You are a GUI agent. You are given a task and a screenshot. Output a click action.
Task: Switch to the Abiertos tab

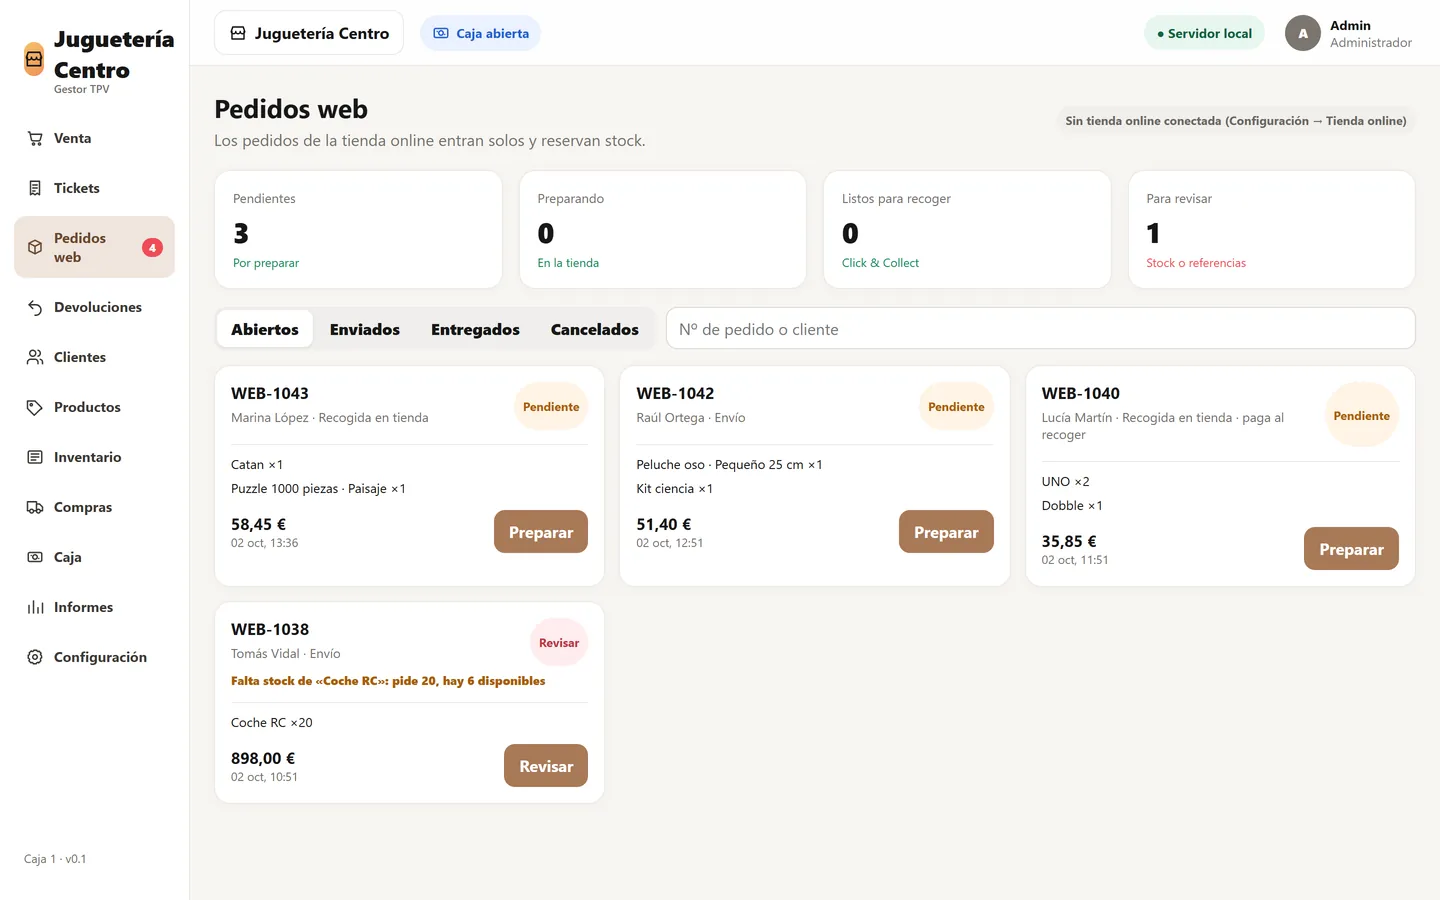click(265, 329)
